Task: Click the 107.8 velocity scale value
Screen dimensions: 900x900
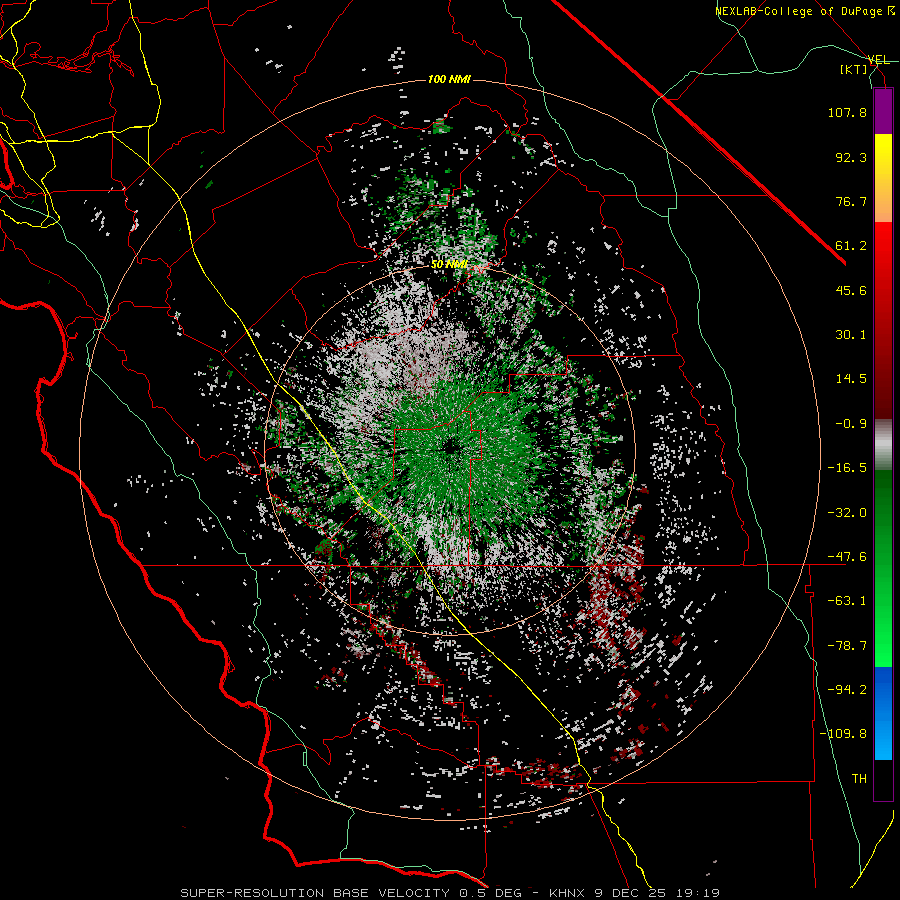Action: point(847,112)
